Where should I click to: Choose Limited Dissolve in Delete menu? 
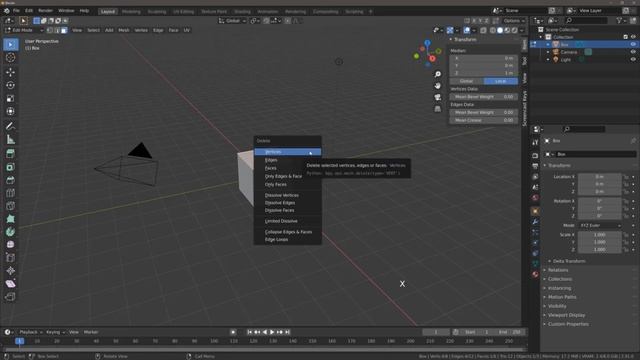pos(288,221)
